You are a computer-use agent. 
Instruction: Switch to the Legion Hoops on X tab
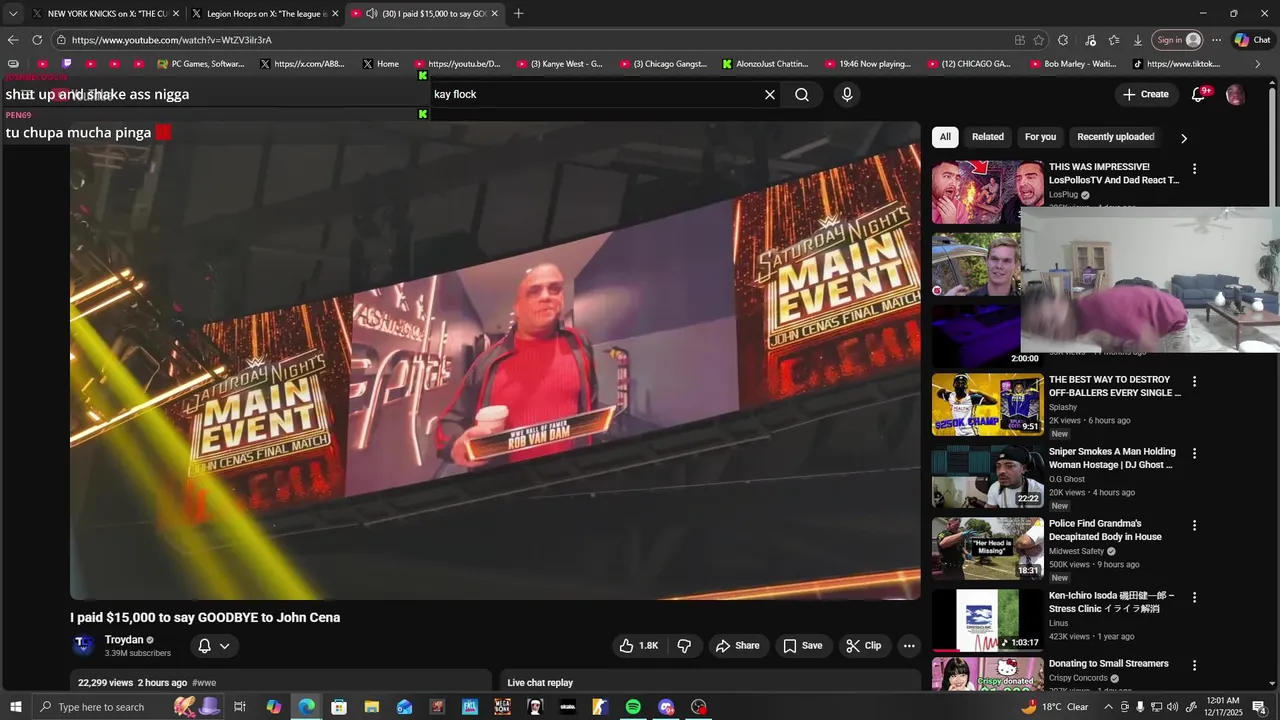coord(264,13)
